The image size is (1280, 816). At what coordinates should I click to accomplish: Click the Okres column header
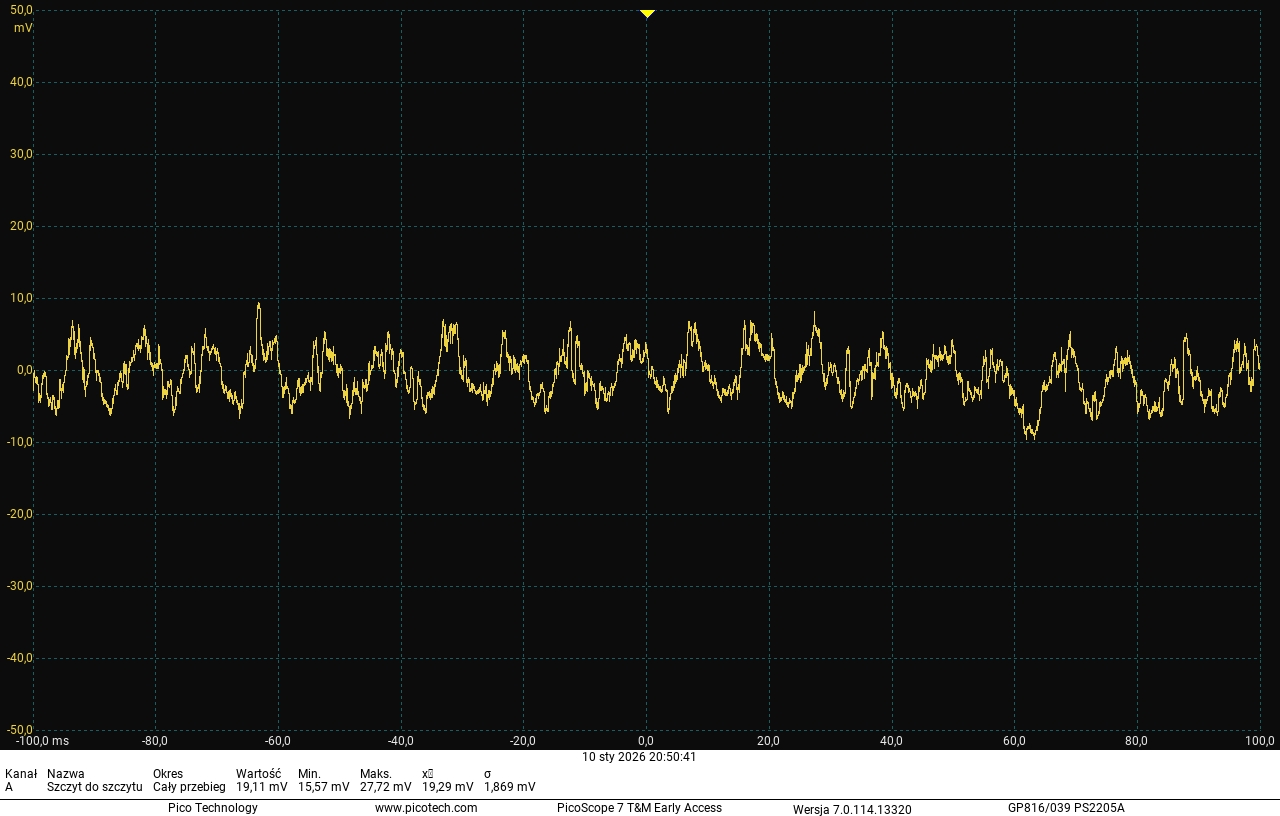coord(168,774)
